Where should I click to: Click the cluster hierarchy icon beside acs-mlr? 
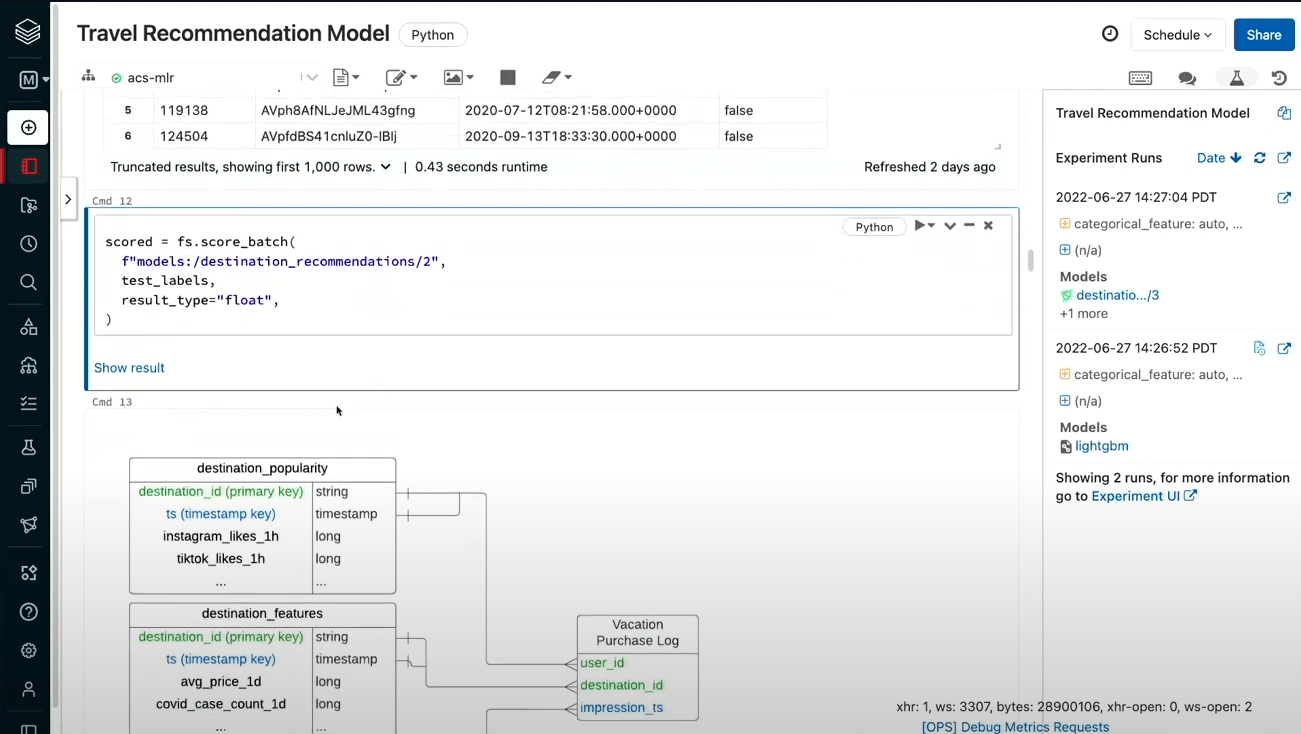point(88,77)
